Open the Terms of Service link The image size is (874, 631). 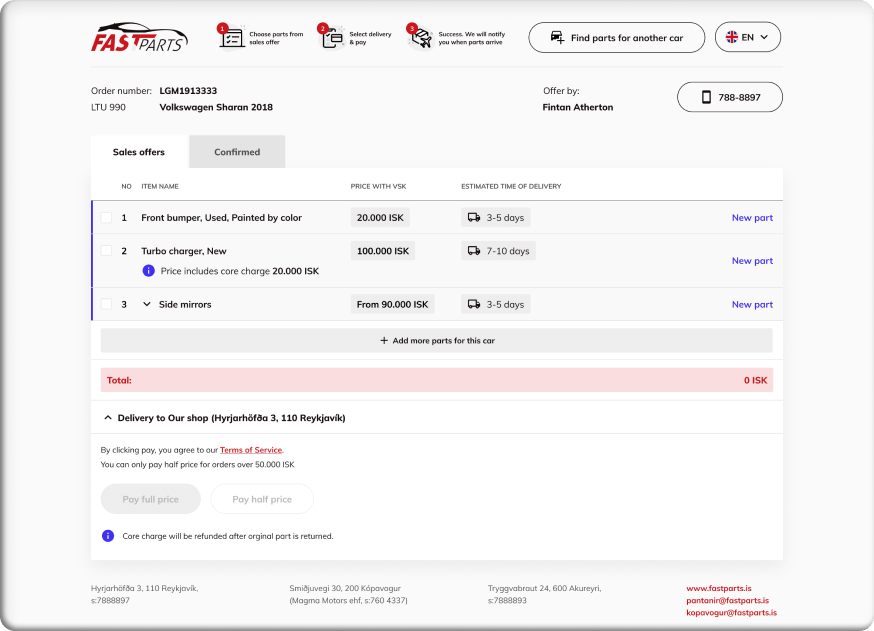pyautogui.click(x=251, y=450)
